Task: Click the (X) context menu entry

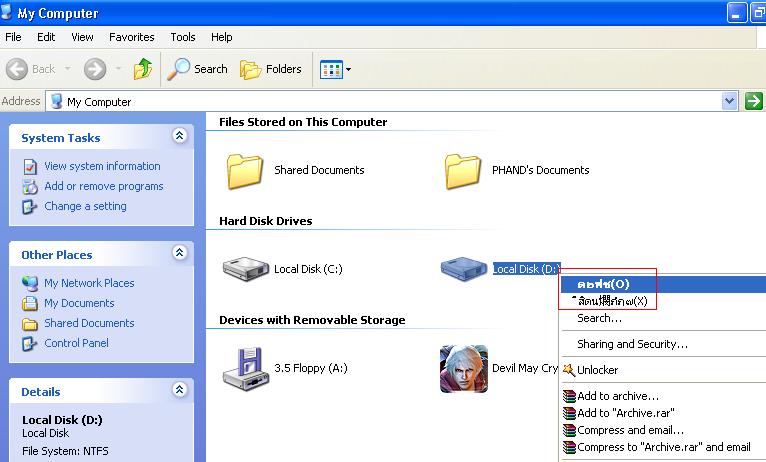Action: (663, 301)
